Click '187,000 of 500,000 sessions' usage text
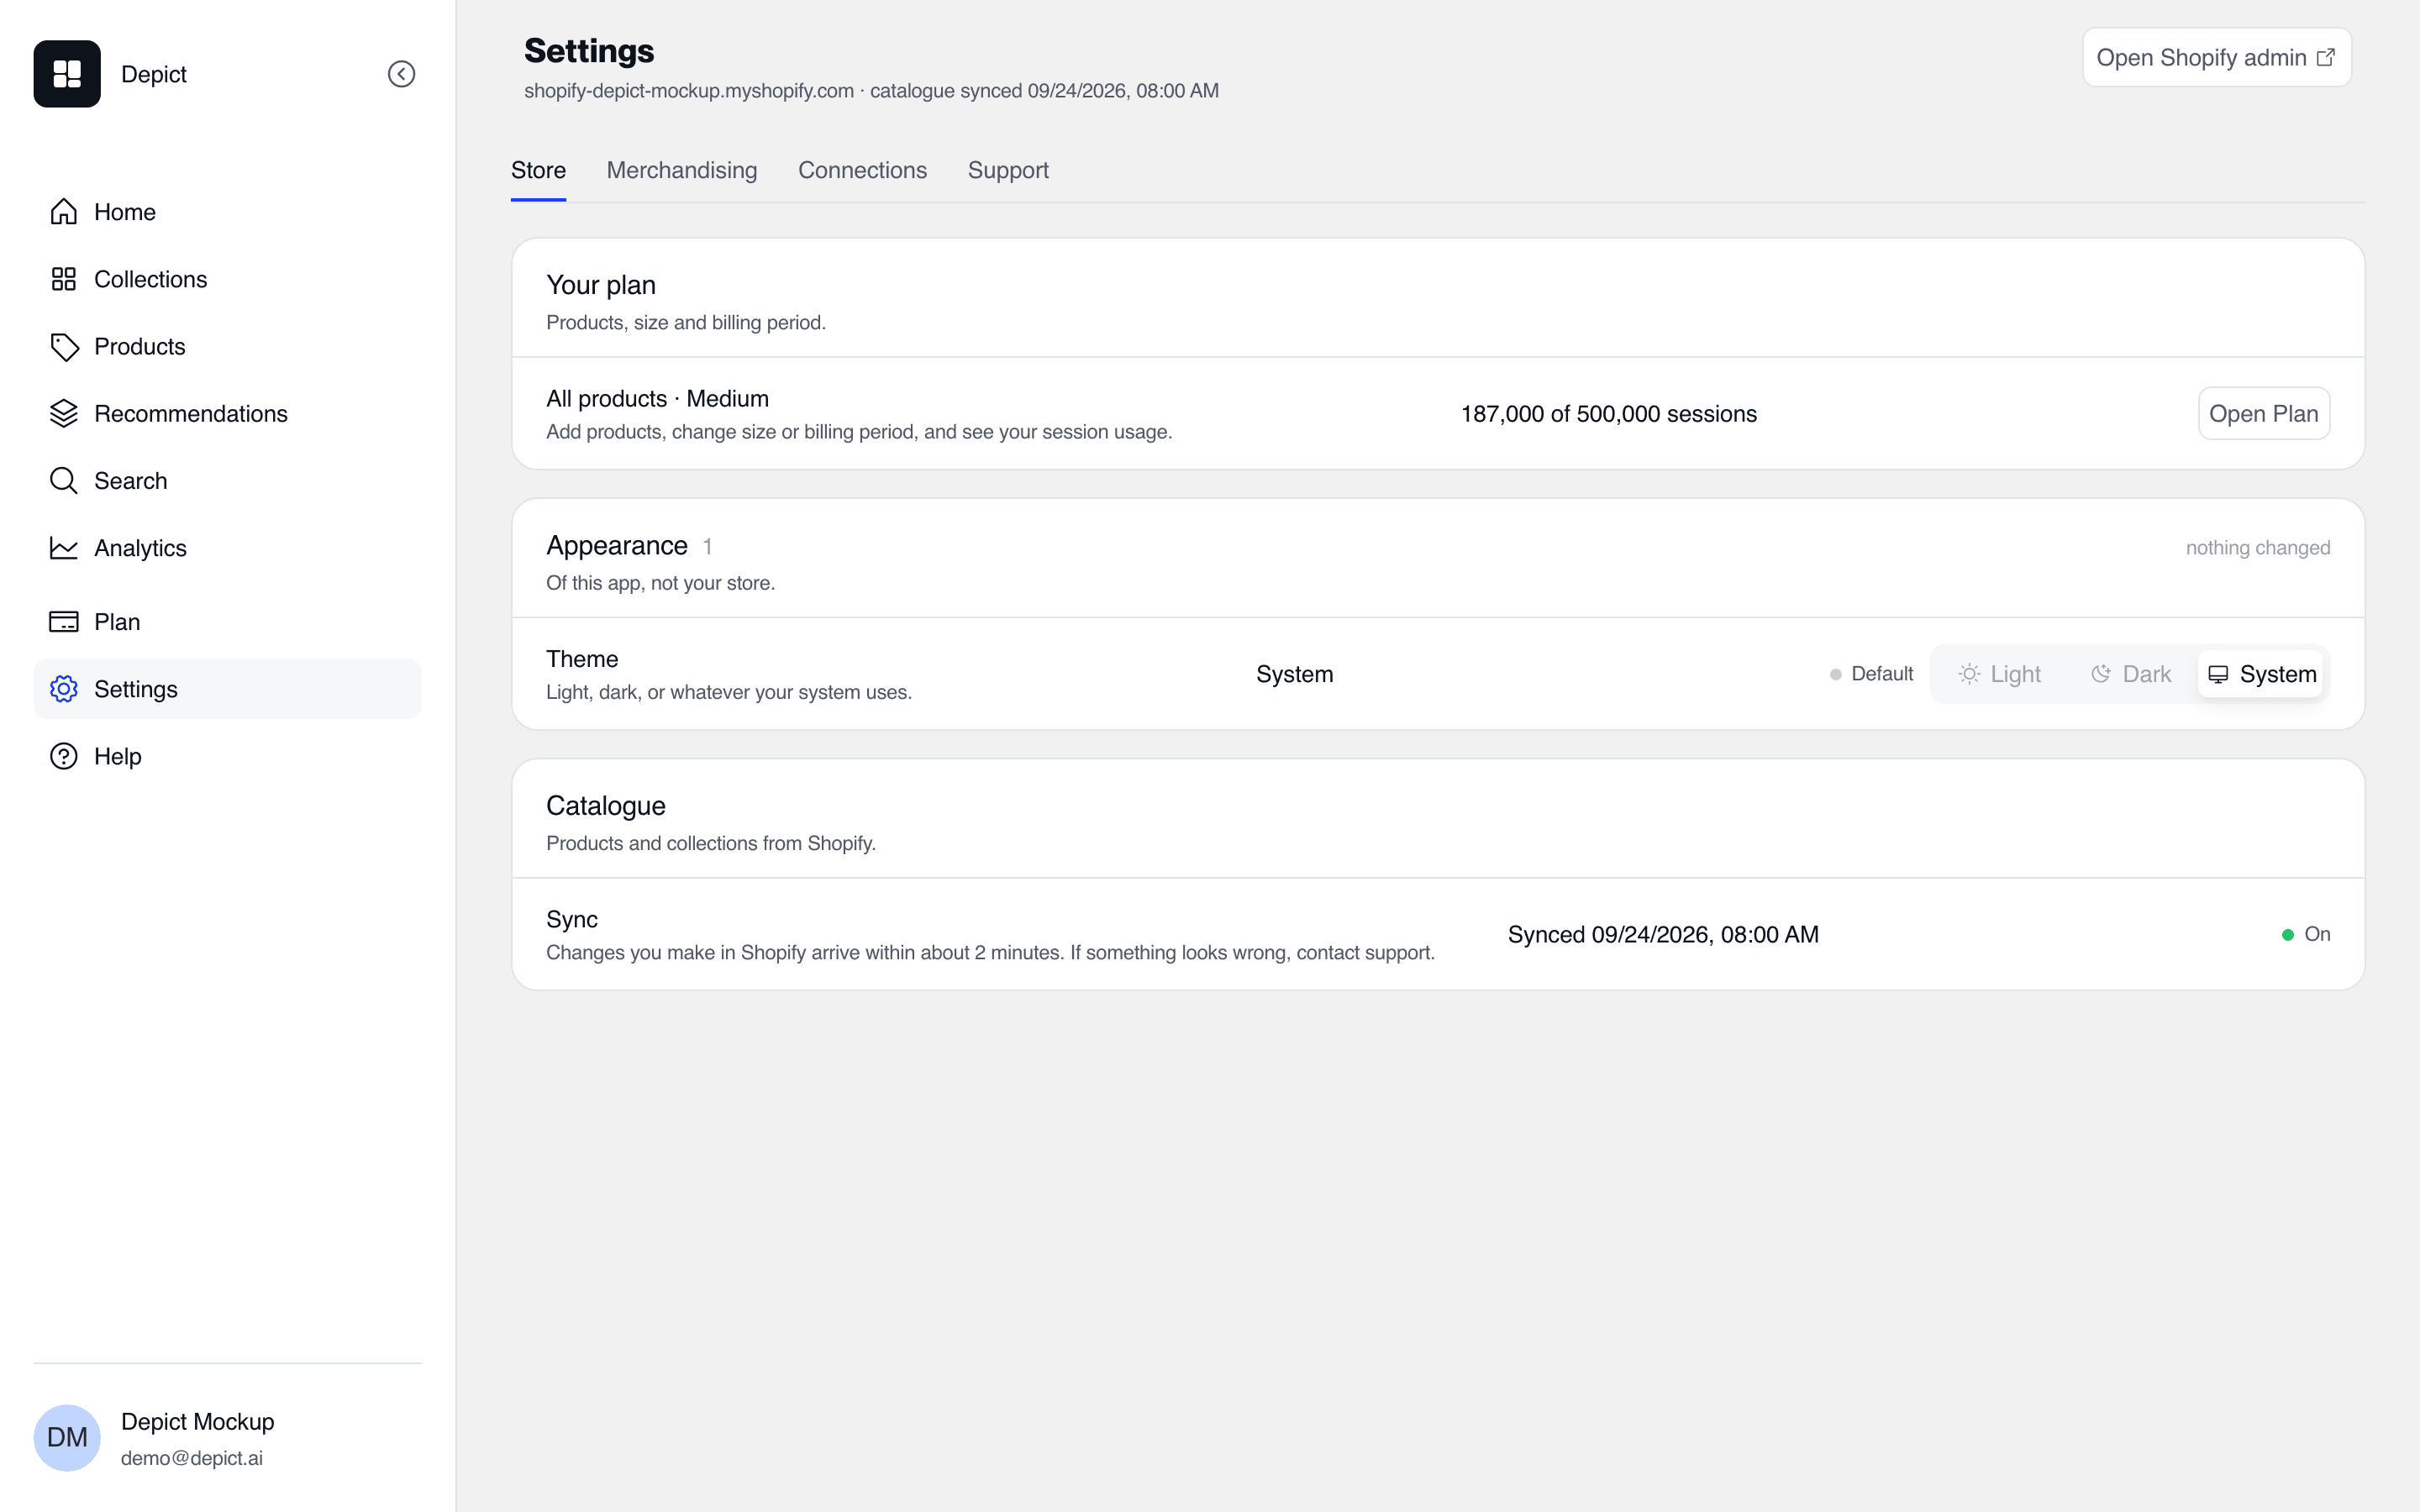The height and width of the screenshot is (1512, 2420). point(1609,414)
